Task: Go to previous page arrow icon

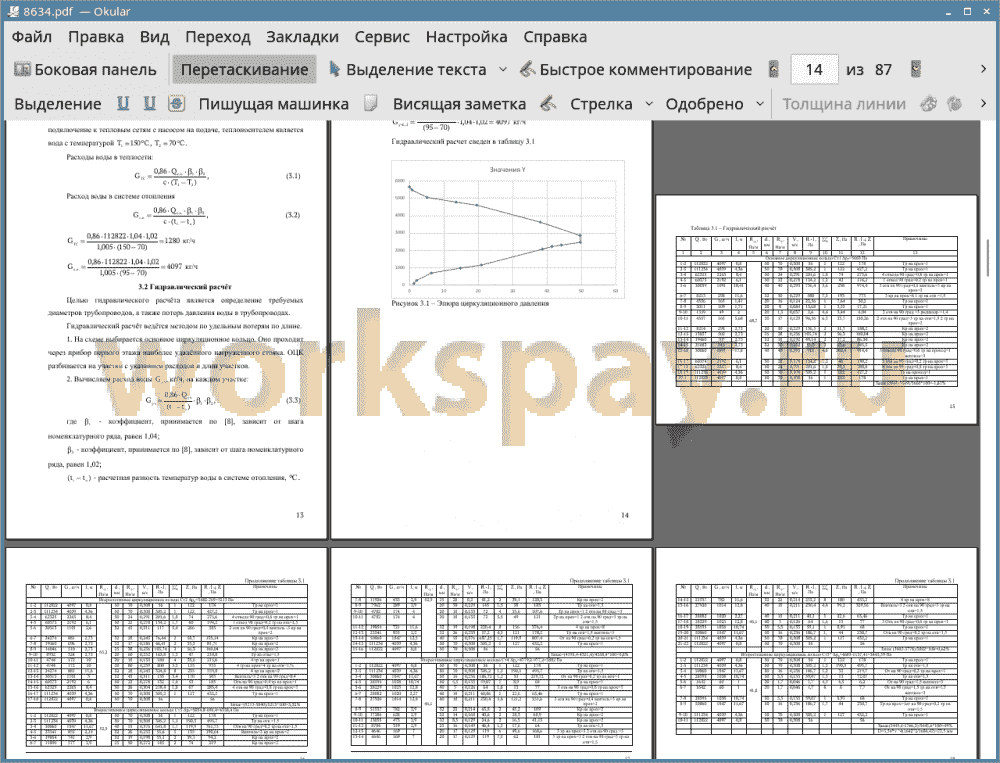Action: pos(774,69)
